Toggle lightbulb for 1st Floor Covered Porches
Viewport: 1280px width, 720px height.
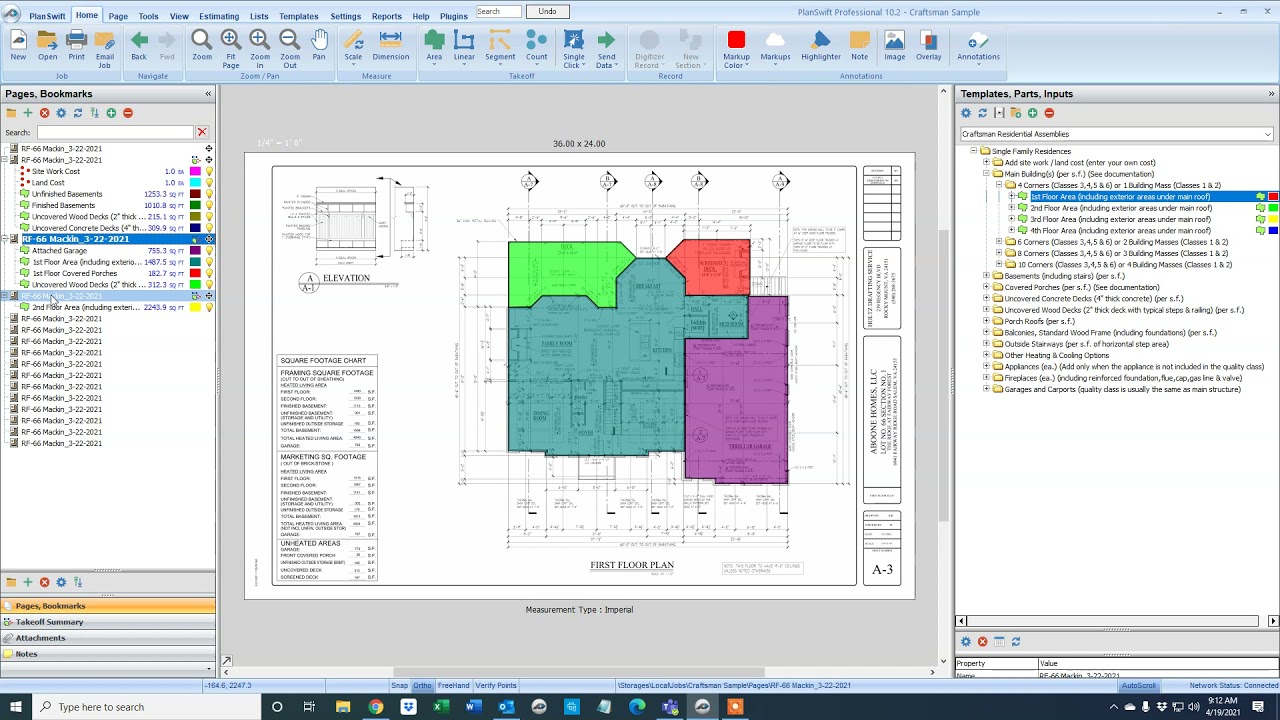click(x=209, y=273)
